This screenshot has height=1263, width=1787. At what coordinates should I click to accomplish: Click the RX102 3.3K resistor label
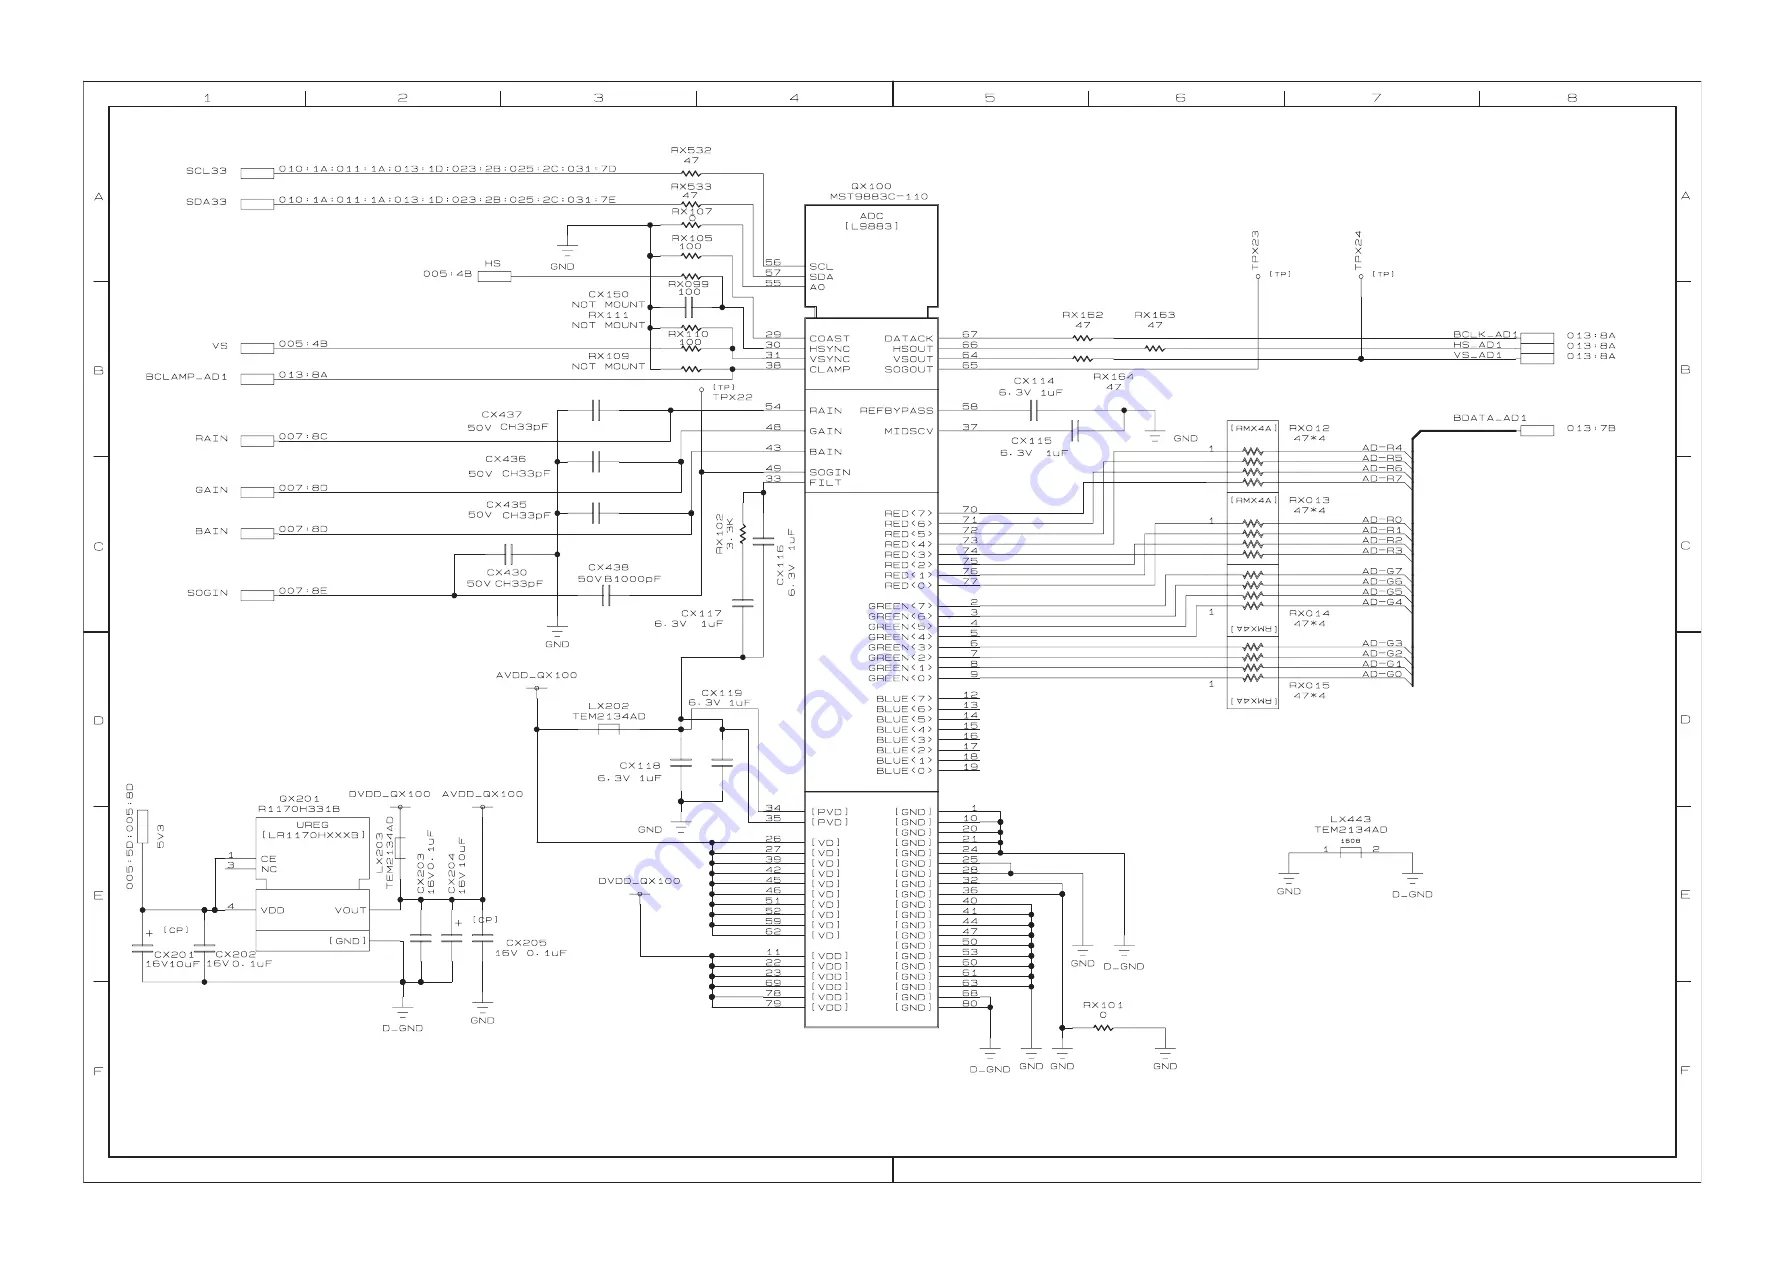[725, 534]
